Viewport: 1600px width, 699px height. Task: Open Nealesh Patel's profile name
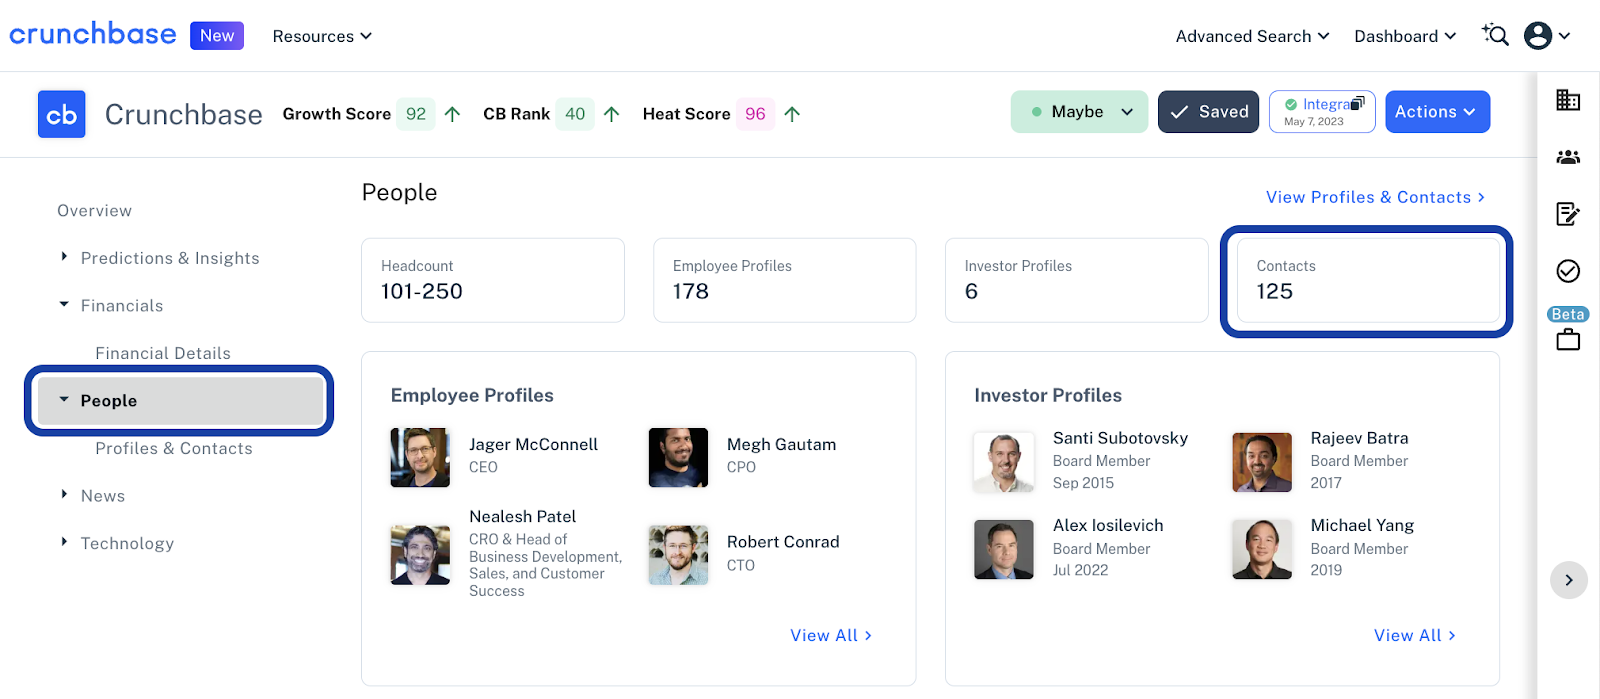tap(522, 517)
